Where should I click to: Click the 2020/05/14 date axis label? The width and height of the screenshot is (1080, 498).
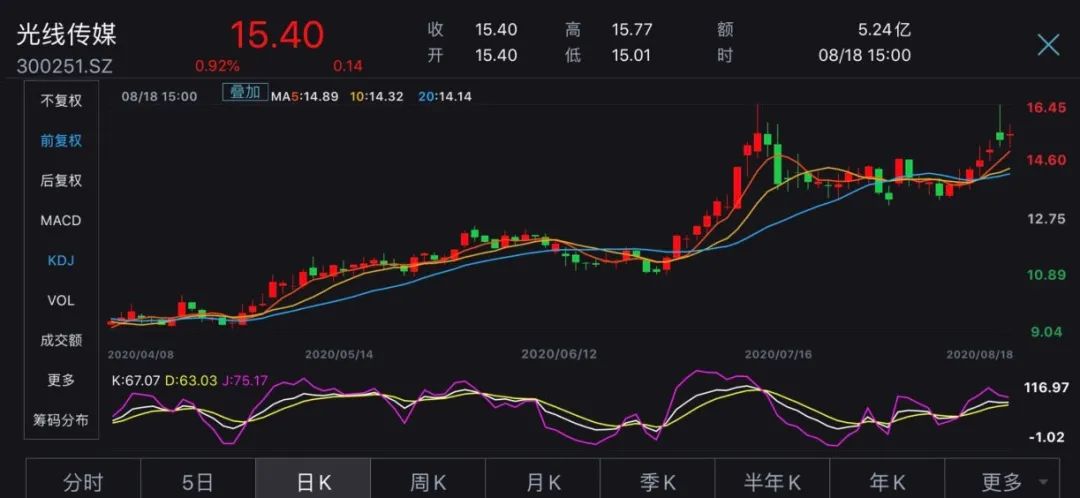click(x=340, y=354)
